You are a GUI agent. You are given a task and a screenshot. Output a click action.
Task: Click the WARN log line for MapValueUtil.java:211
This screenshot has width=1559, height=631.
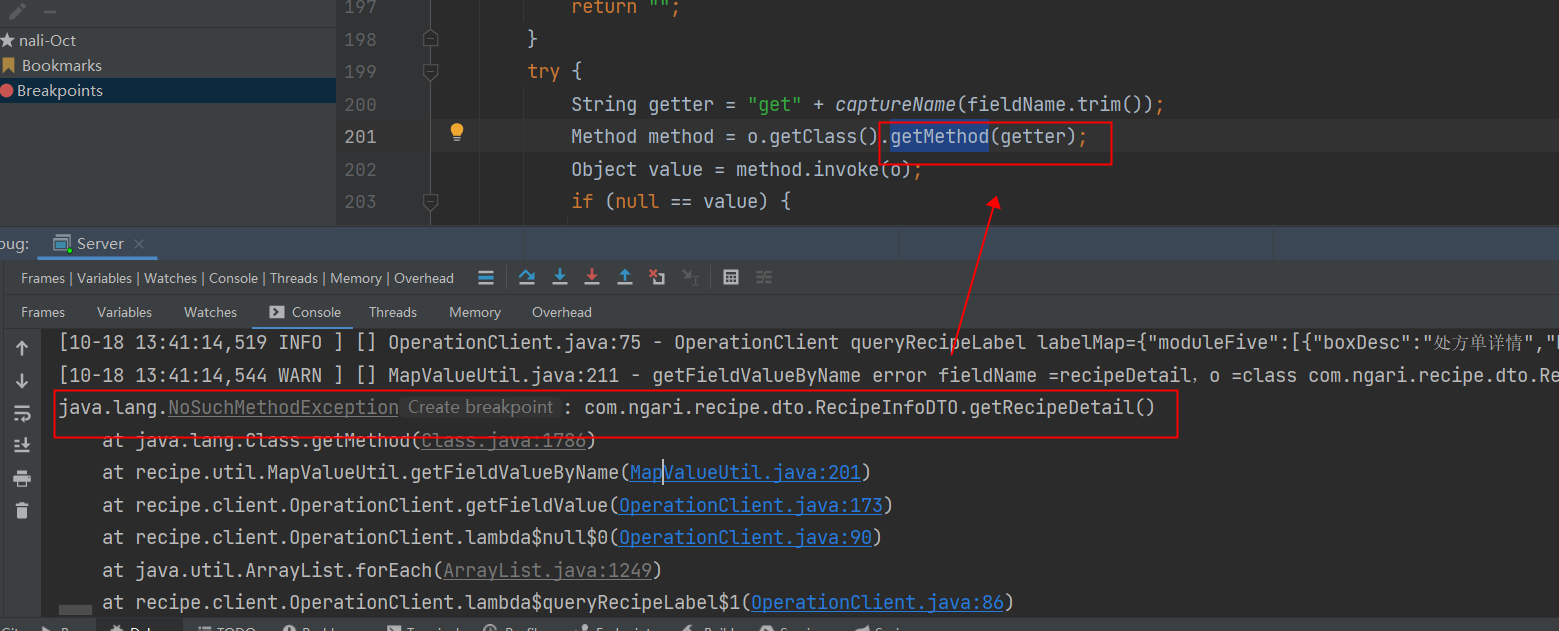[x=808, y=375]
